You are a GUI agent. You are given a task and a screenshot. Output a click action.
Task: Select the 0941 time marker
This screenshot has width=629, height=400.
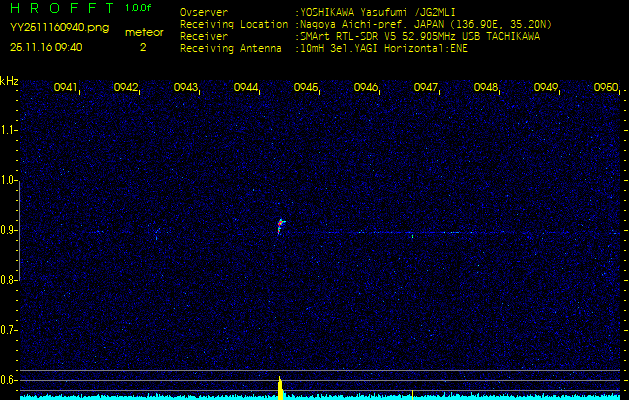tap(66, 88)
